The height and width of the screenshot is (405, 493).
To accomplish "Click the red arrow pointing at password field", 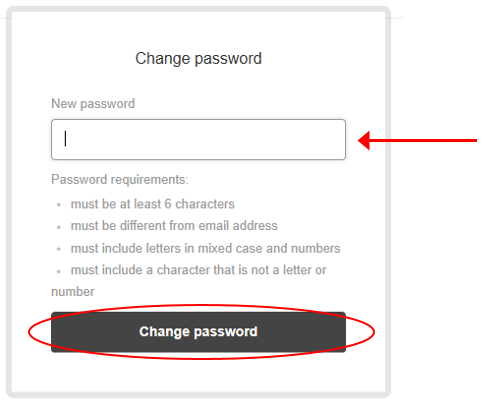I will coord(417,140).
